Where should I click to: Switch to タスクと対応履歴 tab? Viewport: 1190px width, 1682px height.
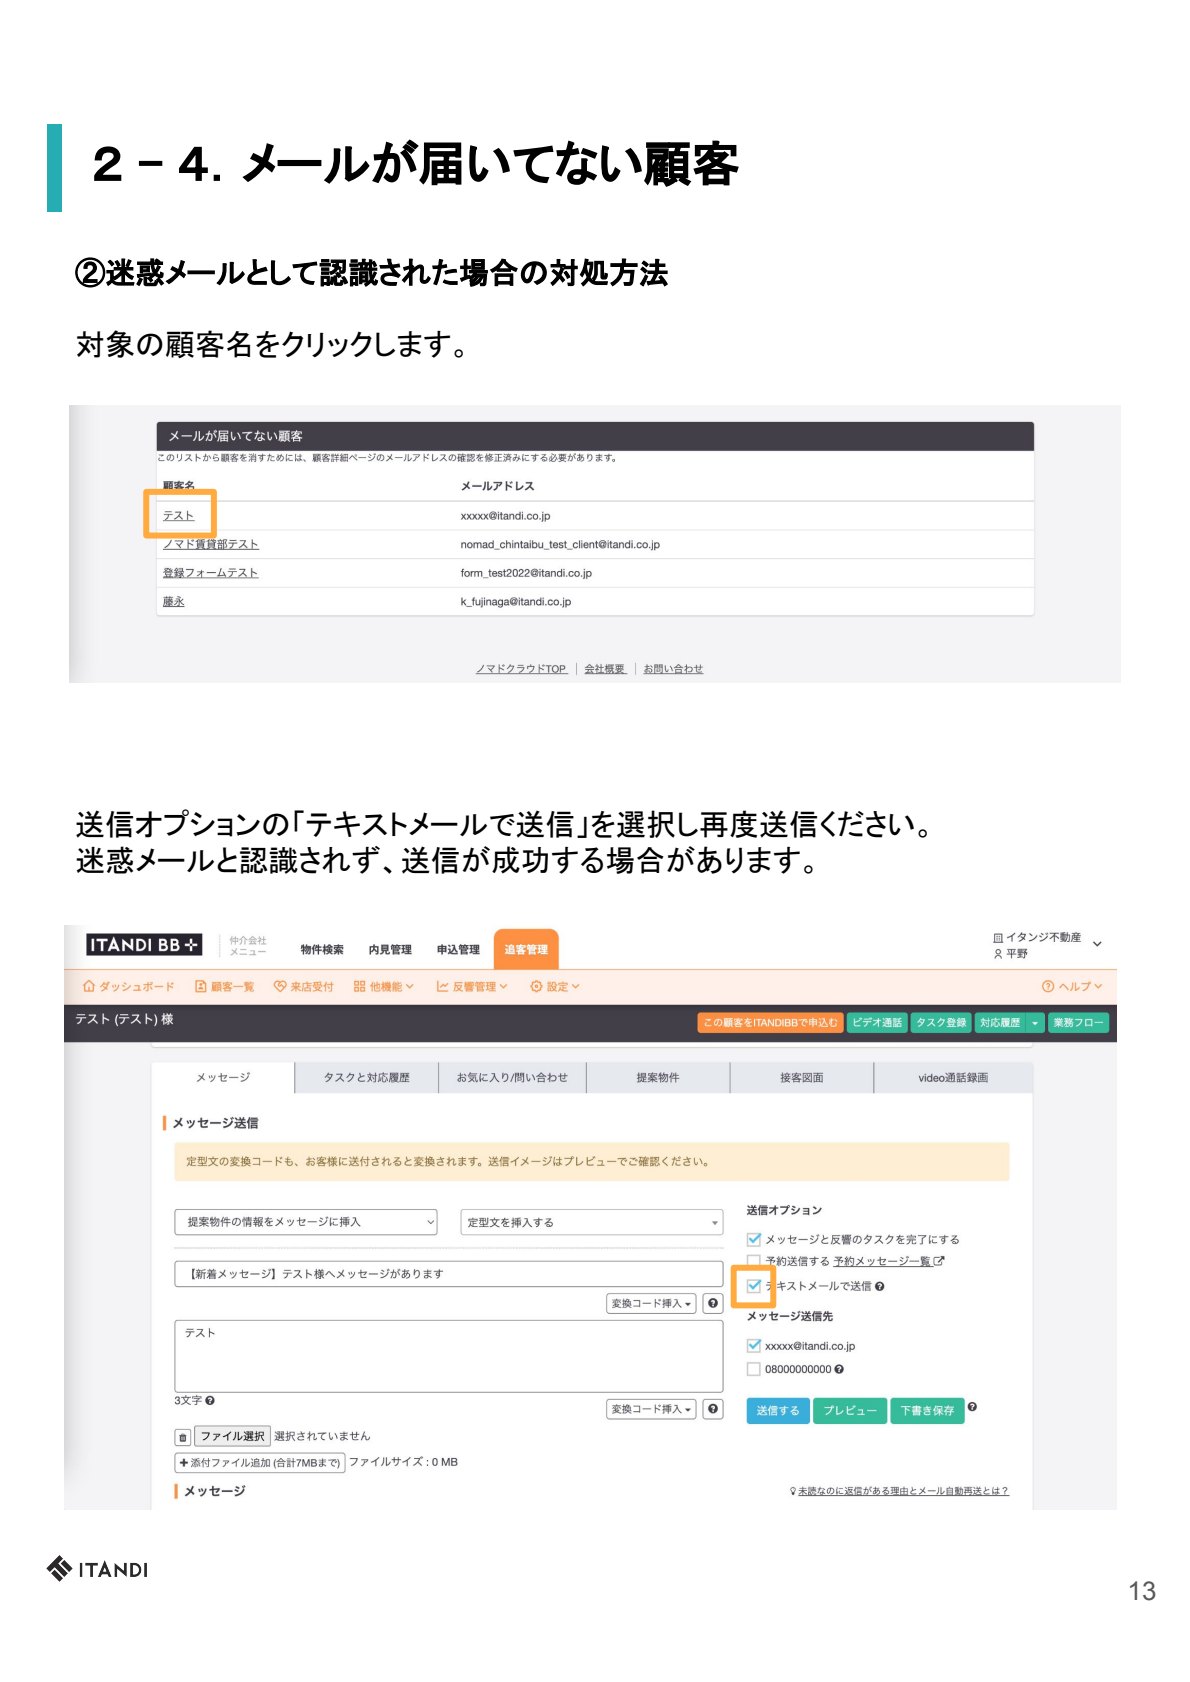[x=367, y=1077]
